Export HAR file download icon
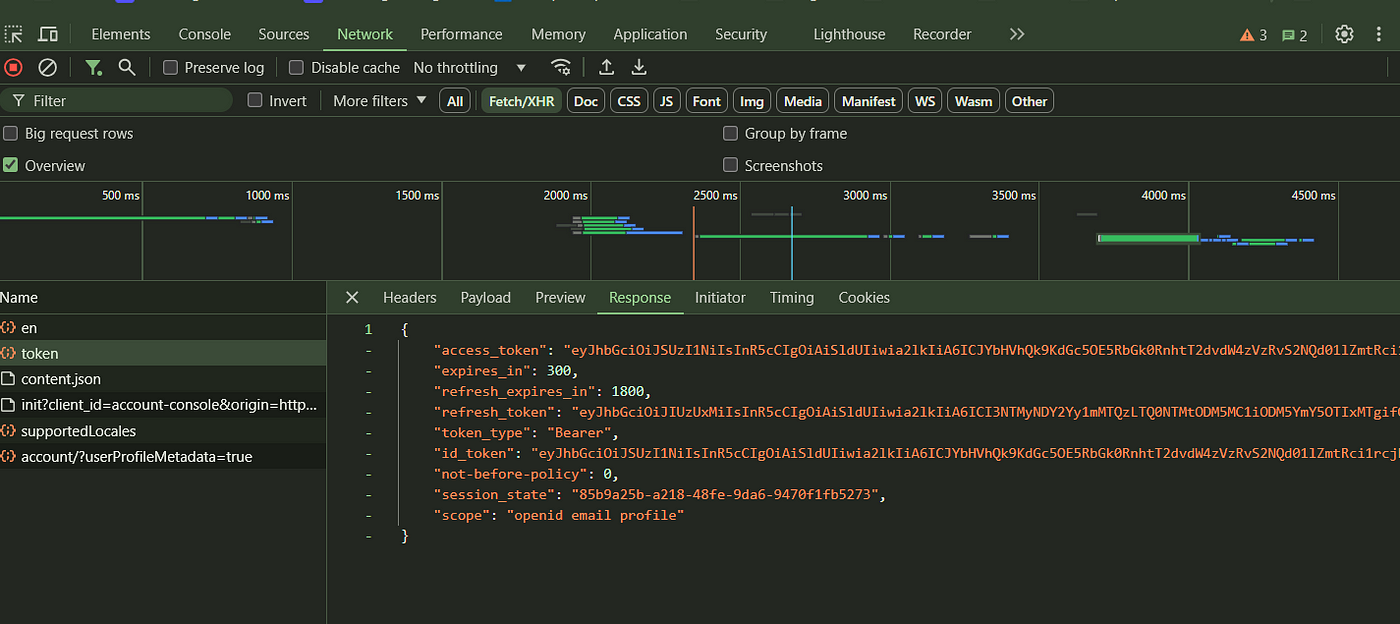 [639, 67]
